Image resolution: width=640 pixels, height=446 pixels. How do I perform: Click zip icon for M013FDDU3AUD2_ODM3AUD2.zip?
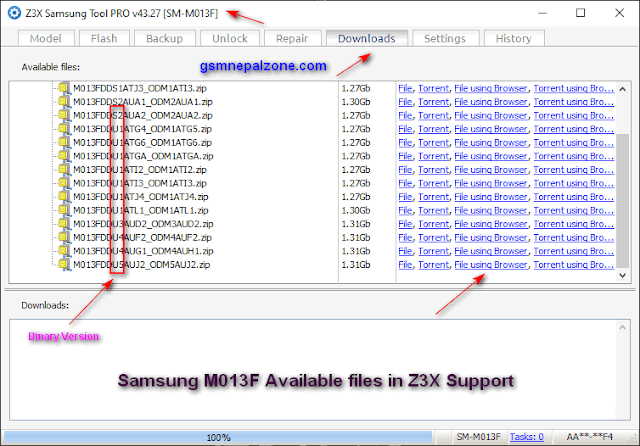(x=64, y=224)
